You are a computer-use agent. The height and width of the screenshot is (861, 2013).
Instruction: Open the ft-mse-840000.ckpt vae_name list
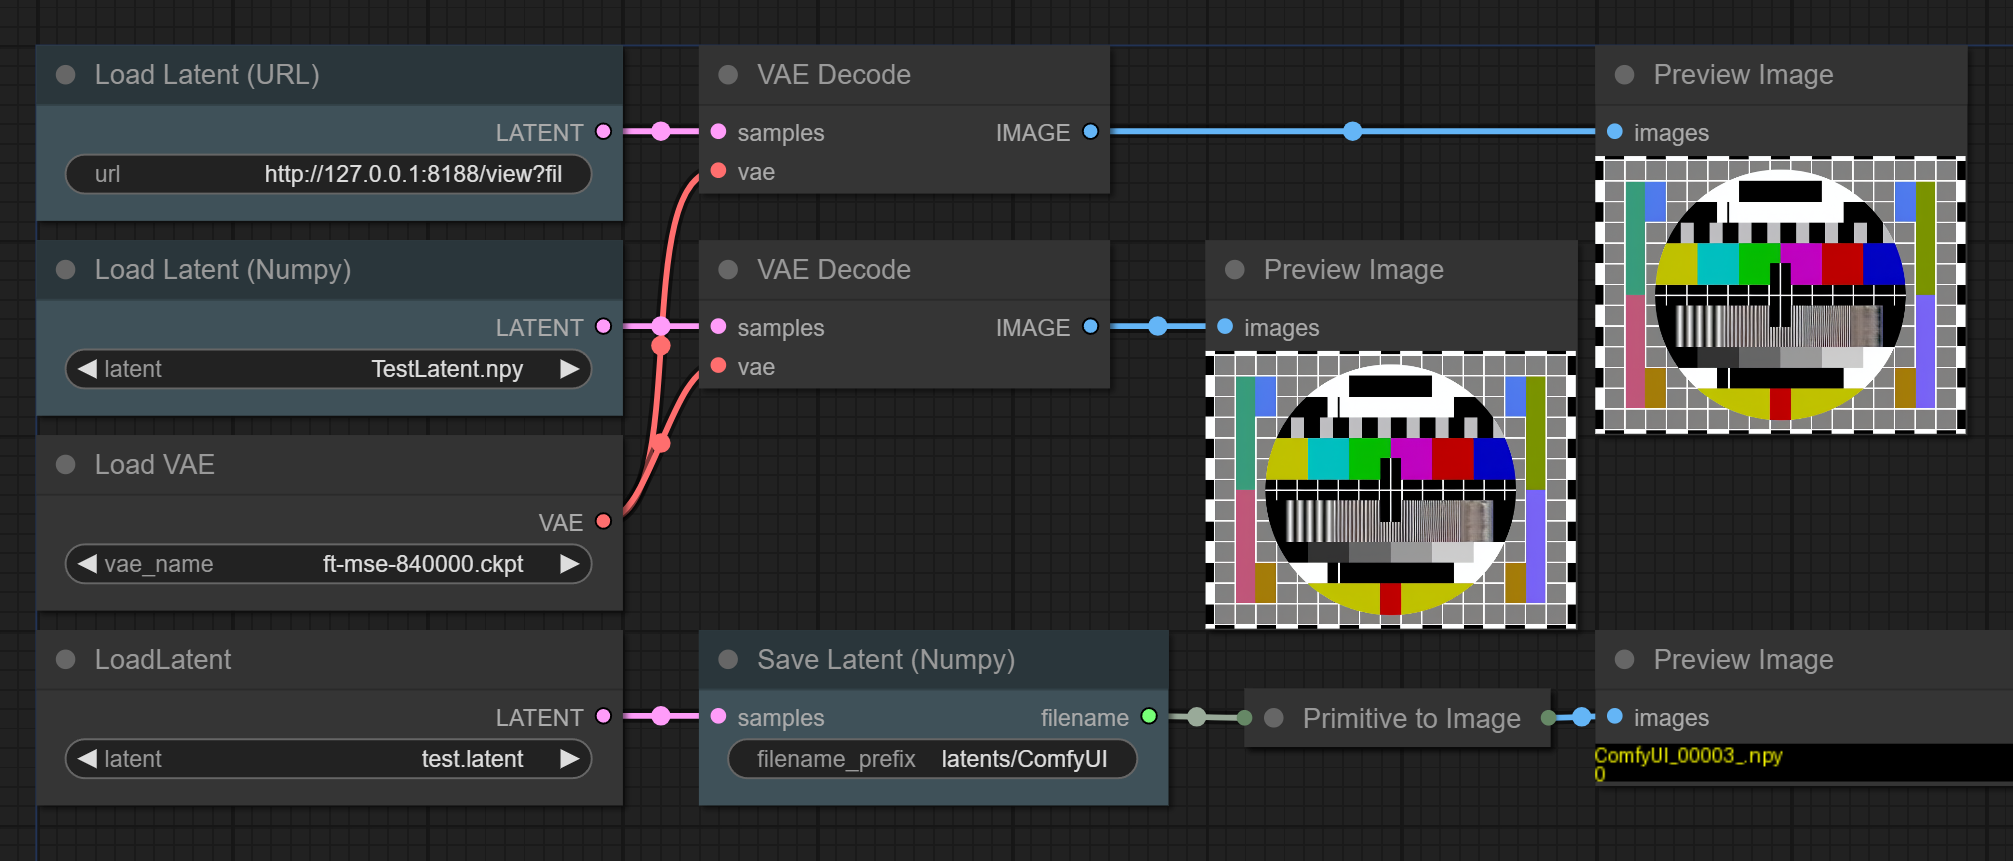tap(328, 564)
